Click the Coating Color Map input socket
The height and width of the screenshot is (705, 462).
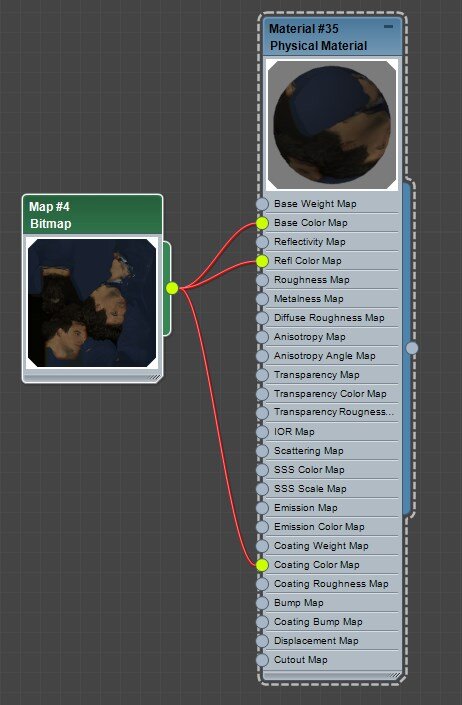[x=262, y=565]
